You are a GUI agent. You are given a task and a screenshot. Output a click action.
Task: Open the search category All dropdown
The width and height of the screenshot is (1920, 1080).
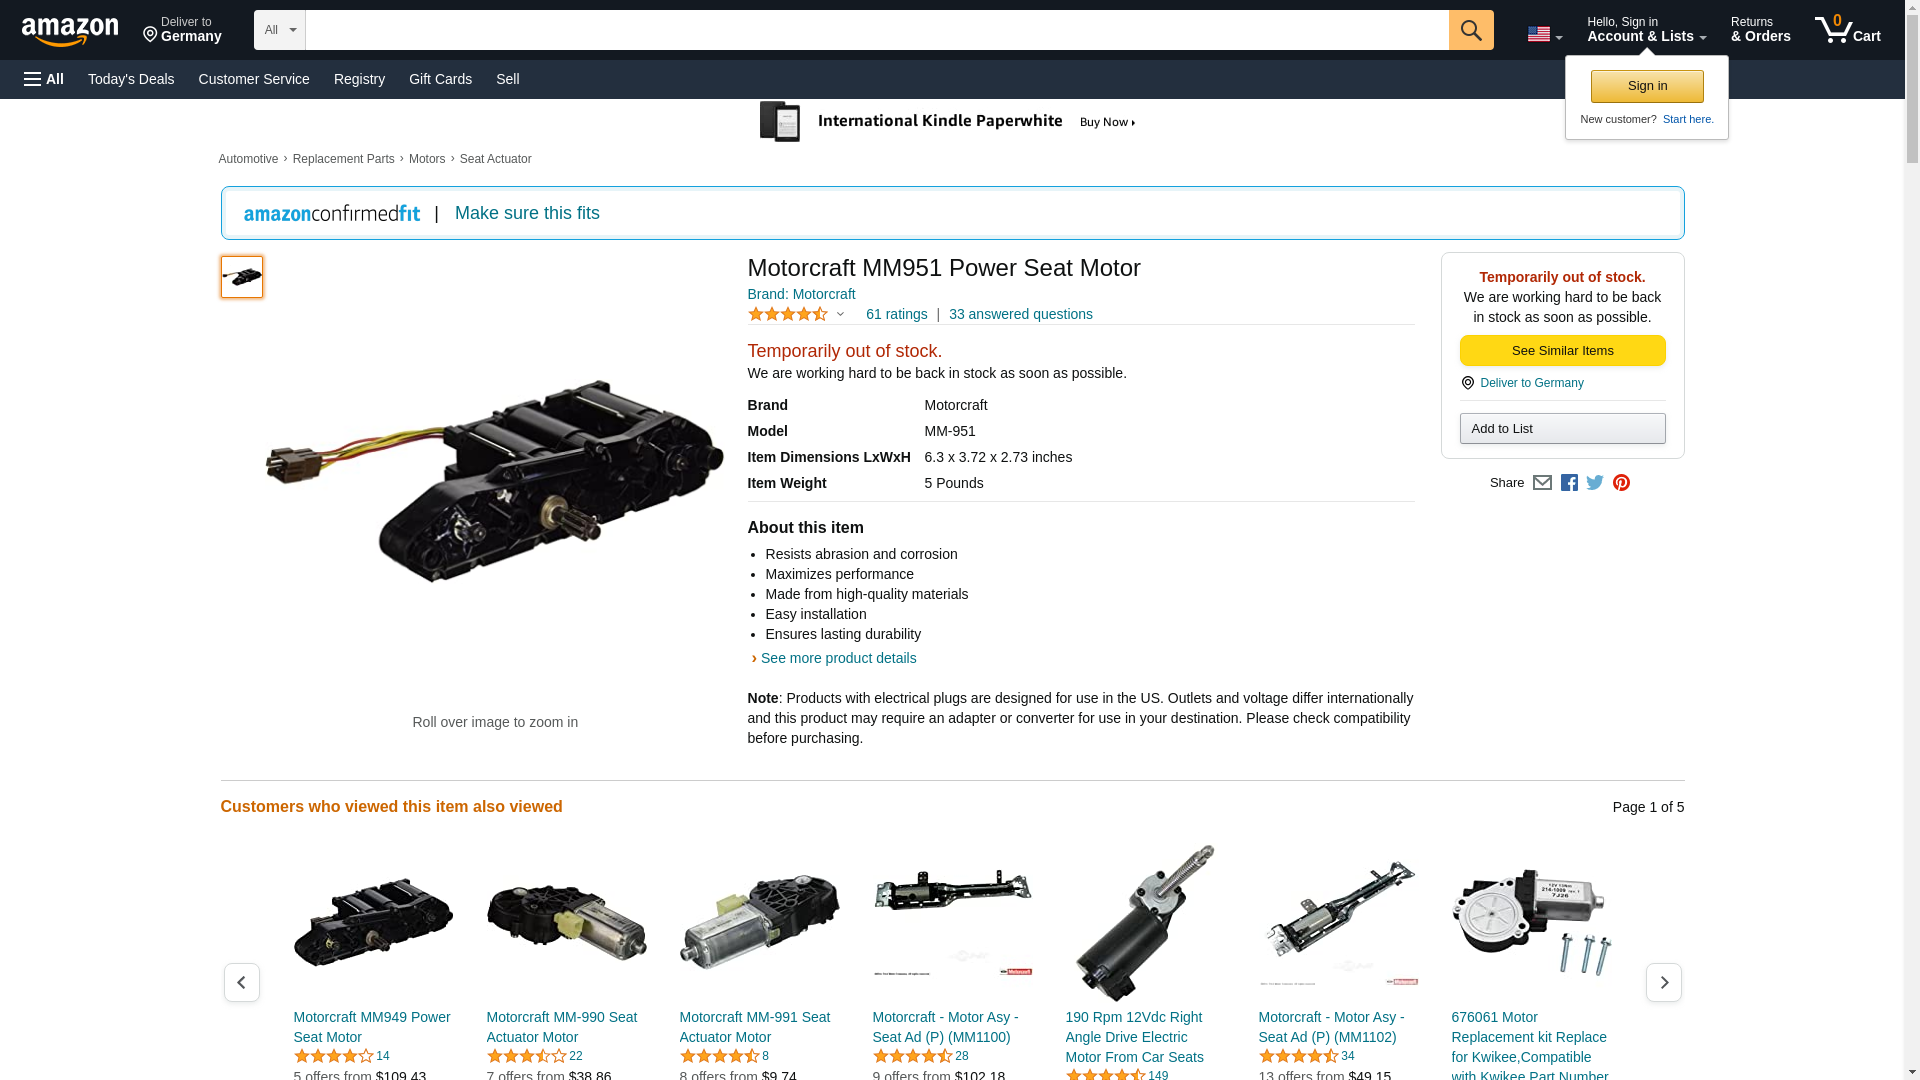[x=279, y=30]
